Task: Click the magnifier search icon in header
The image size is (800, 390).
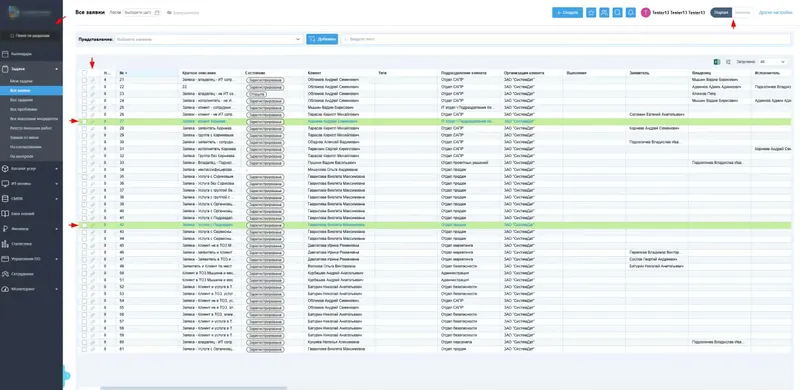Action: [617, 13]
